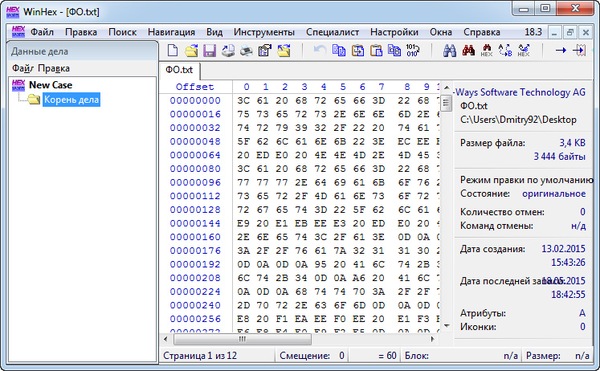Click the X-Ways Software Technology AG link
Screen dimensions: 600x371
click(519, 92)
